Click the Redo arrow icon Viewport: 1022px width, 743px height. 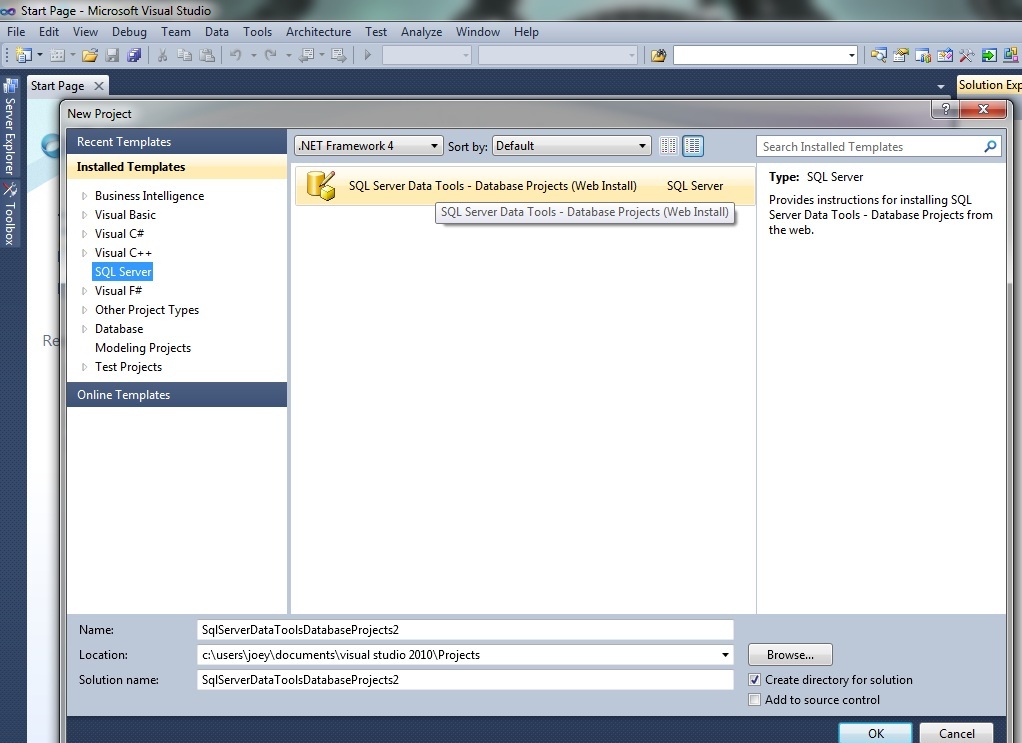[270, 55]
